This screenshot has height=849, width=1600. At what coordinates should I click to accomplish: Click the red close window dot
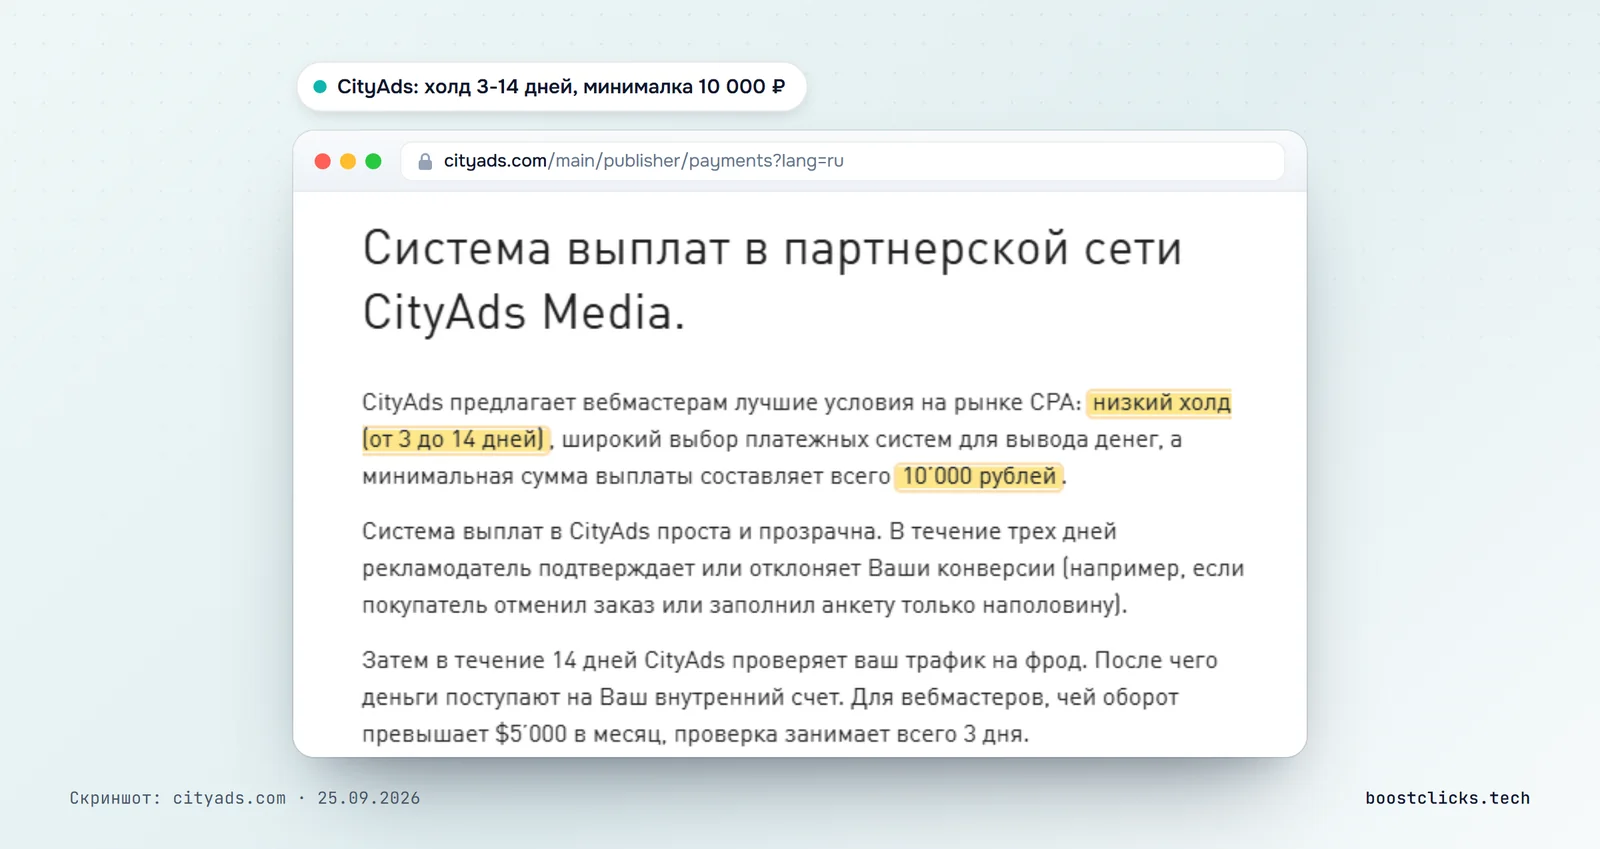click(x=322, y=161)
